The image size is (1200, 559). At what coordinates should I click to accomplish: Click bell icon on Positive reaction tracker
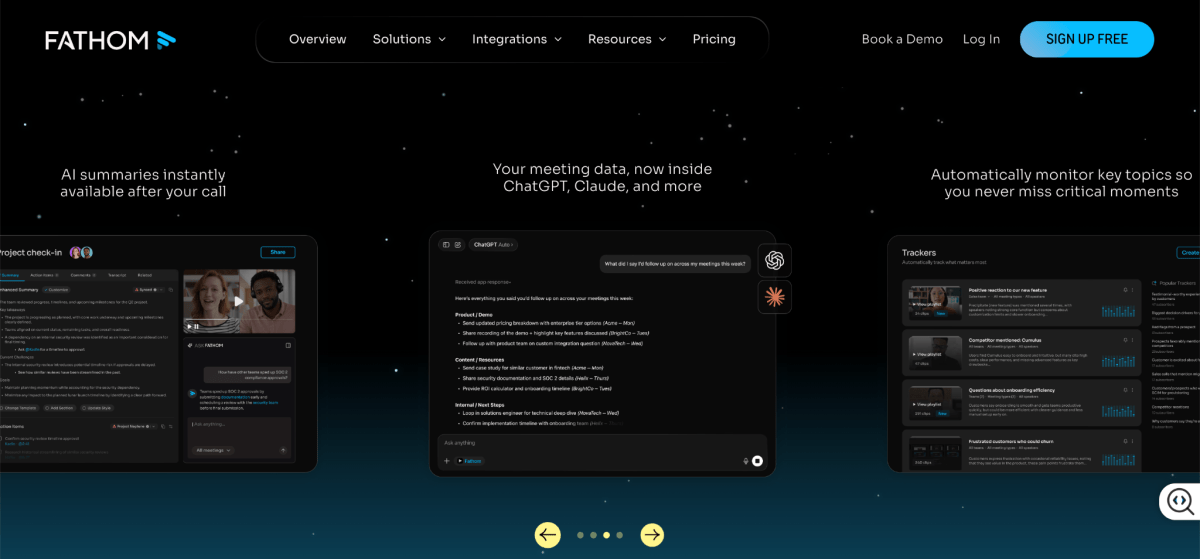(1125, 290)
